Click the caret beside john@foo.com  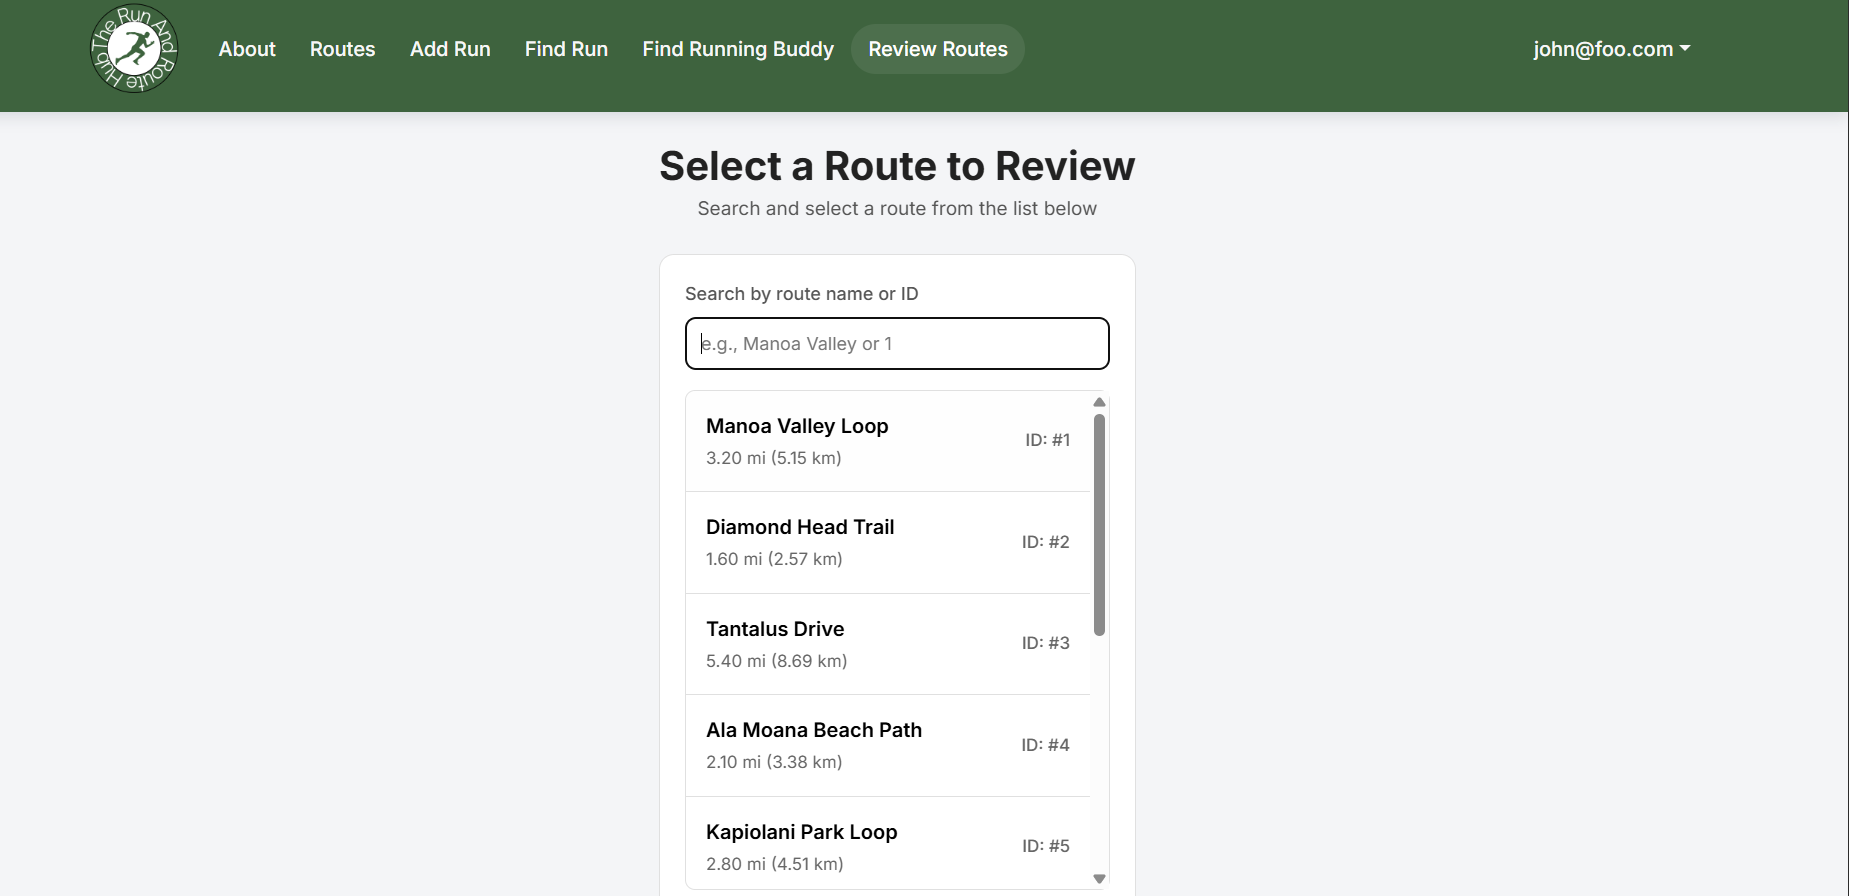point(1685,49)
